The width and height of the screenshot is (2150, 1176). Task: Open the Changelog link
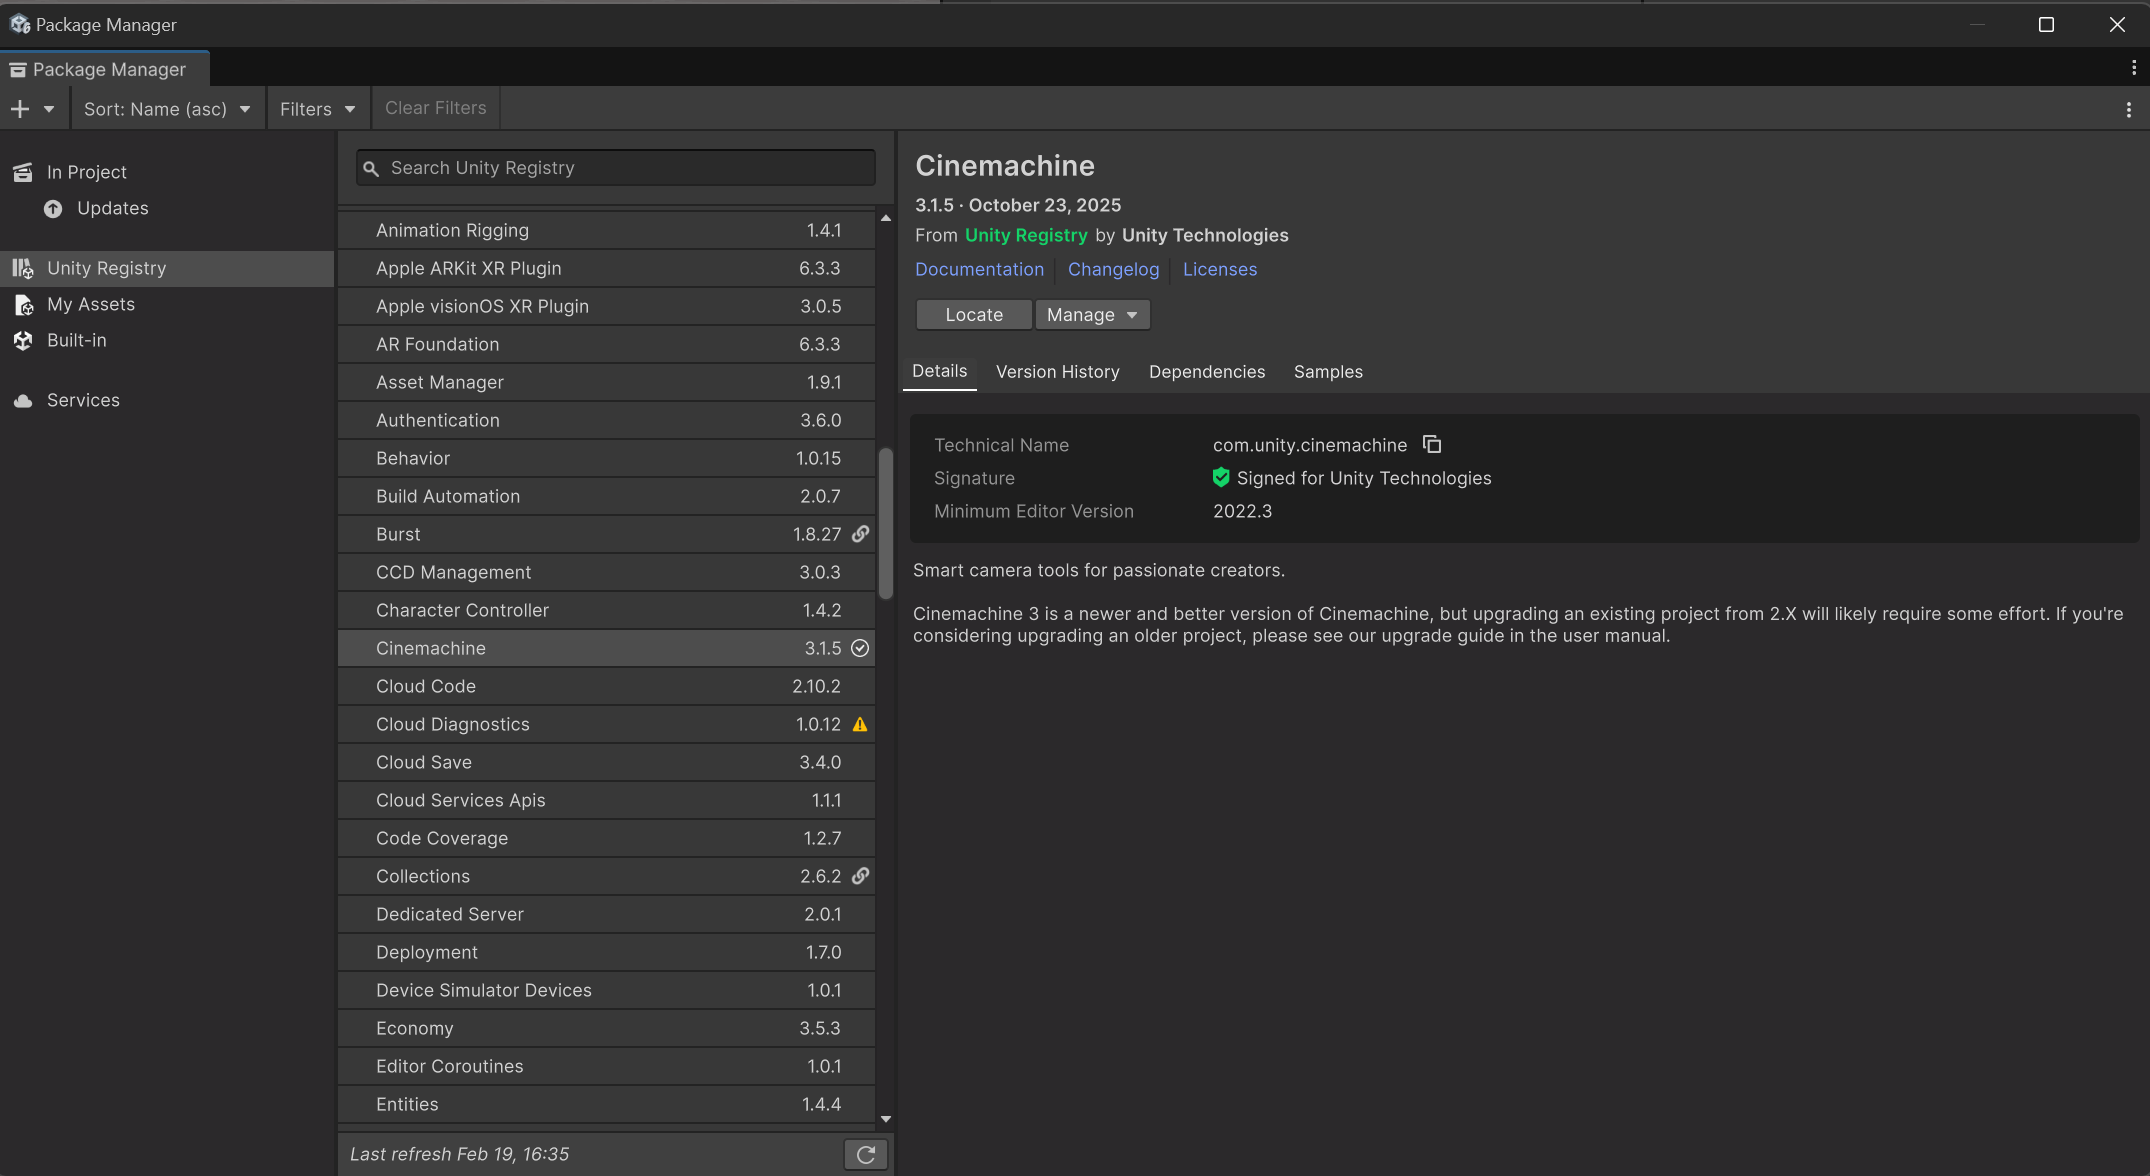(1113, 269)
